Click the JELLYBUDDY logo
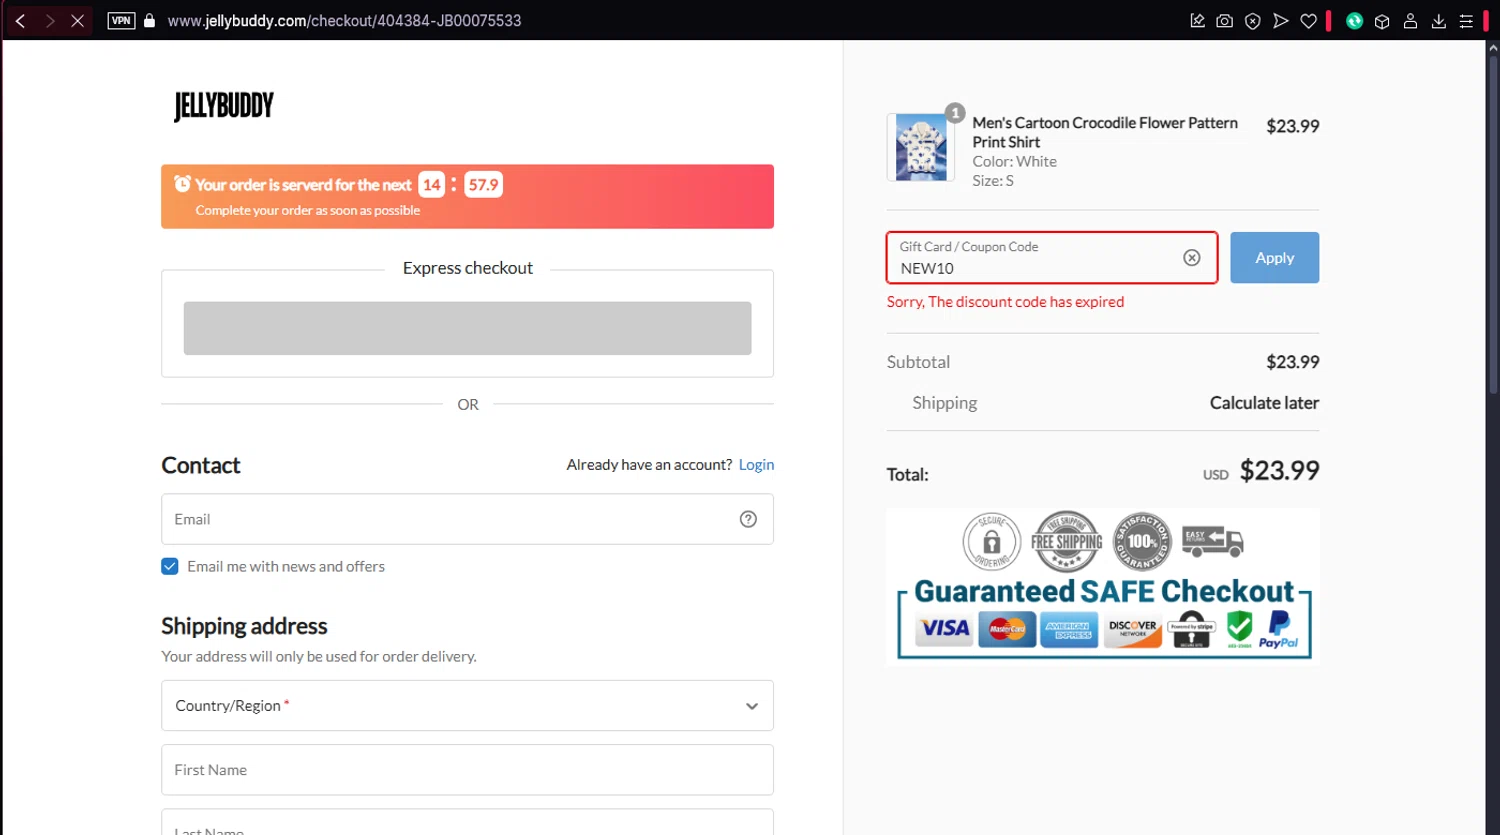Screen dimensions: 1500x835 pos(224,105)
